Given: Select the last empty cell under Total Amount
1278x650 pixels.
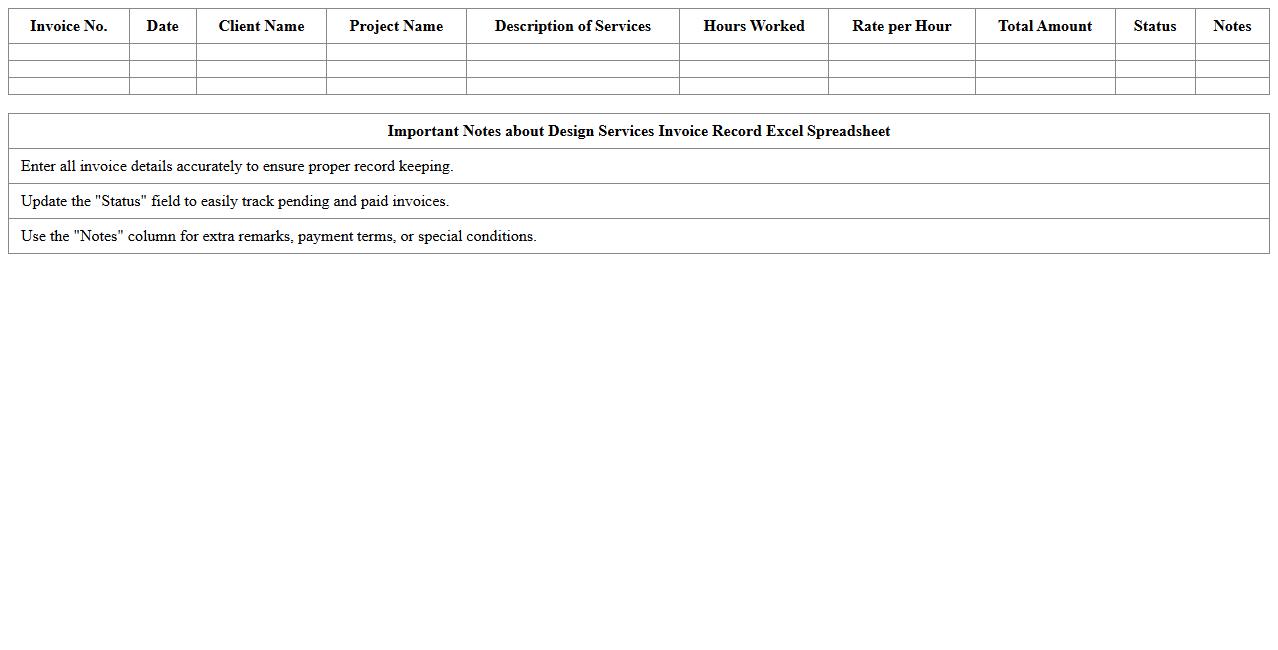Looking at the screenshot, I should tap(1045, 86).
